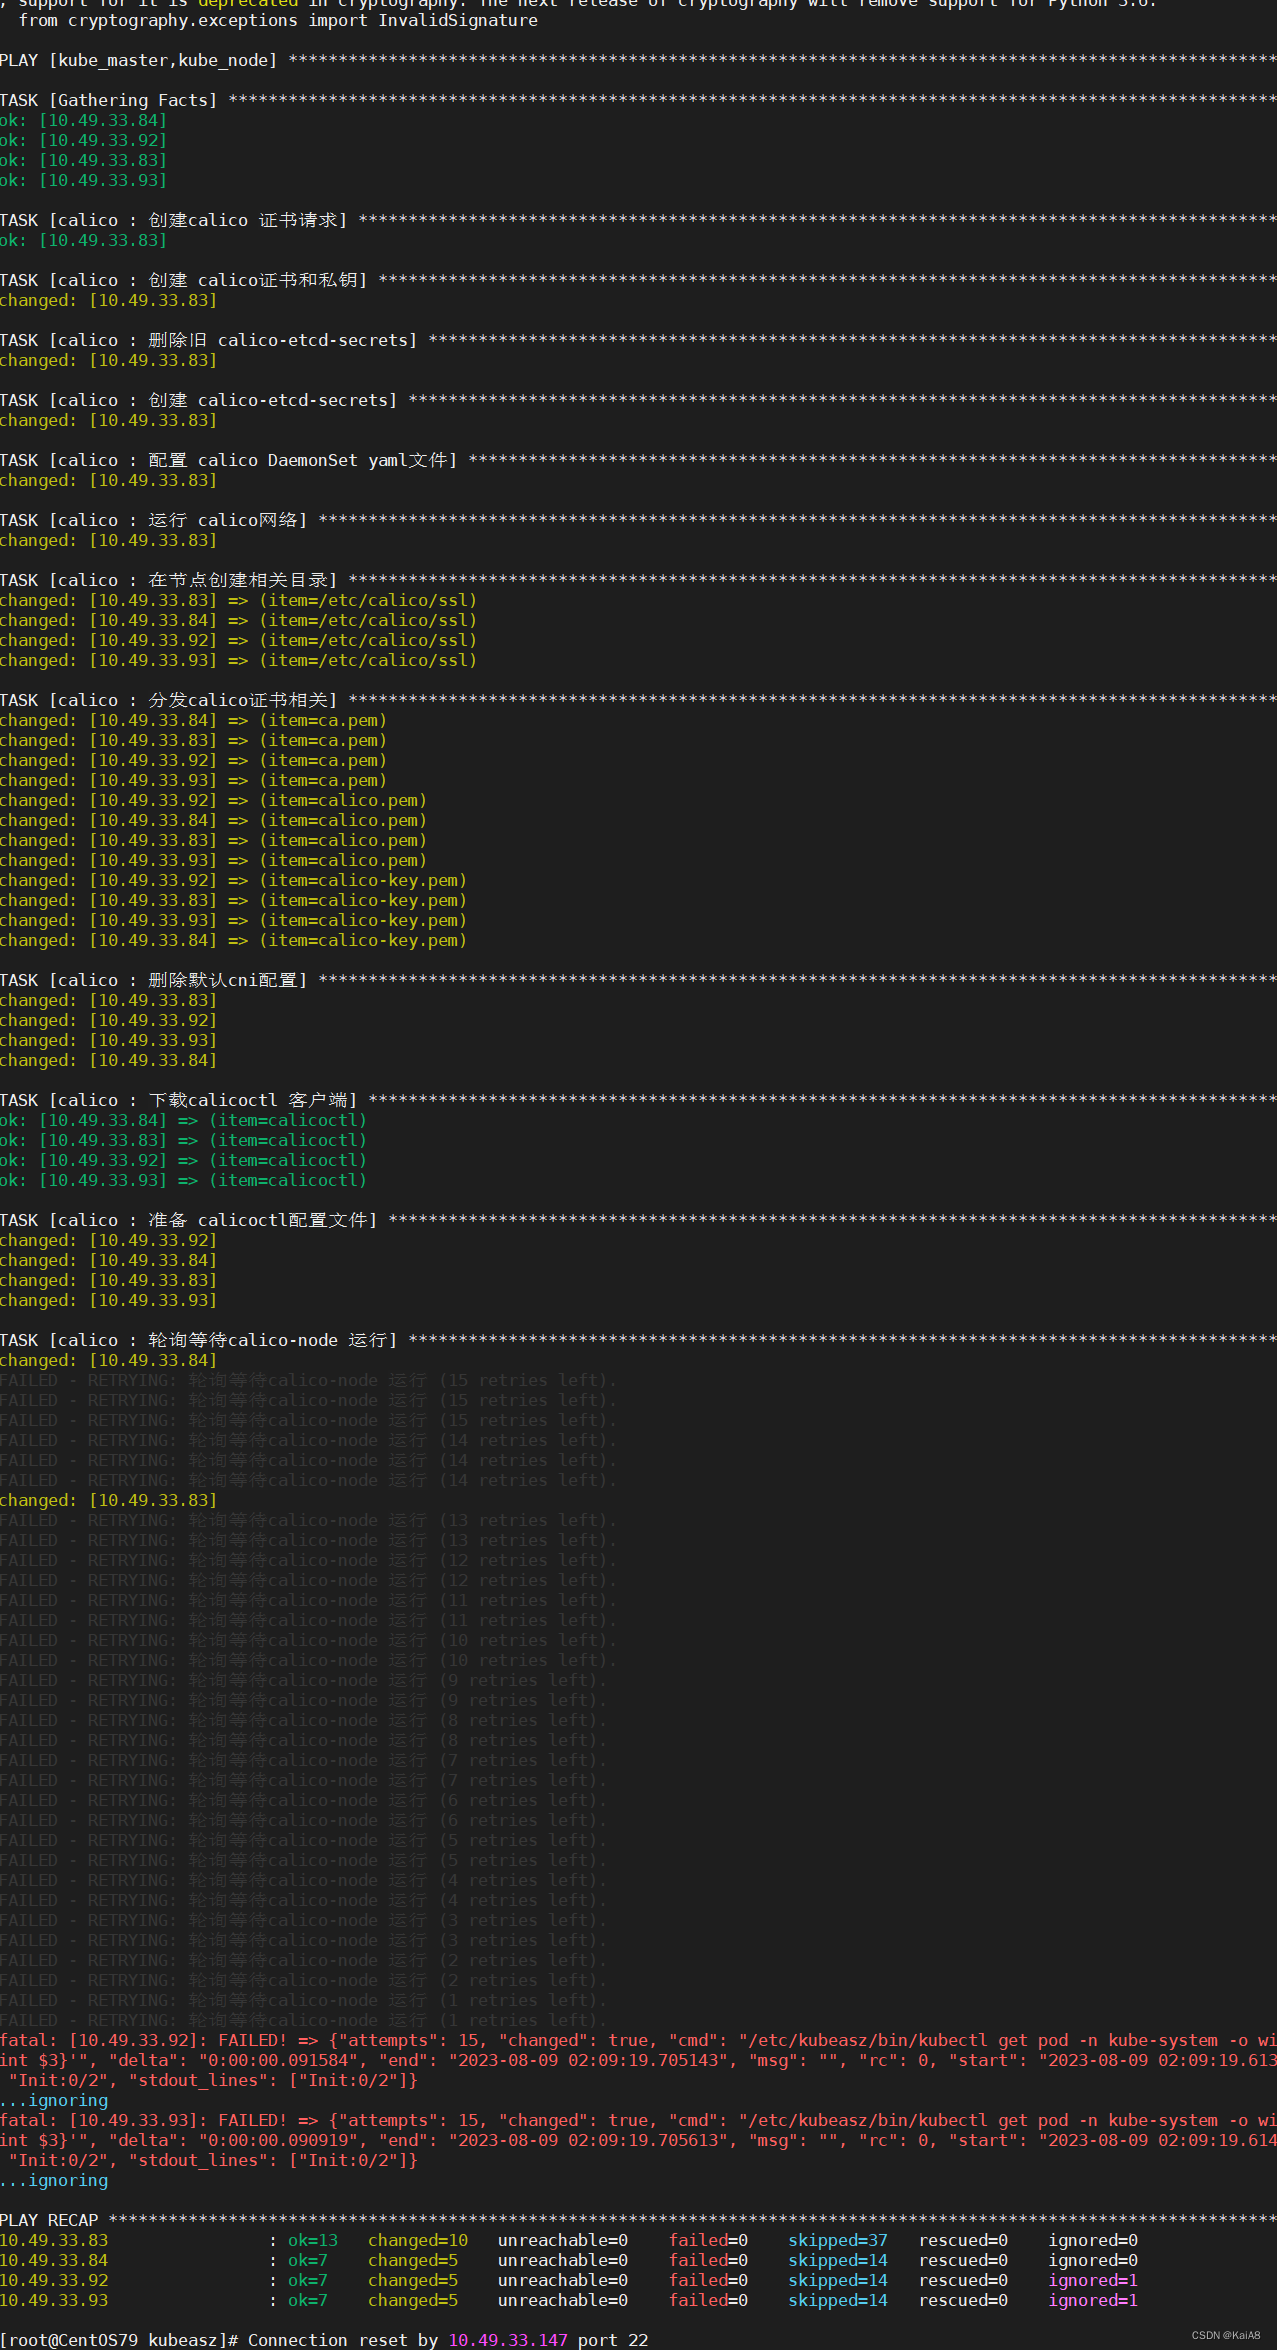Image resolution: width=1277 pixels, height=2350 pixels.
Task: Select IP 10.49.33.147 in connection reset message
Action: click(508, 2340)
